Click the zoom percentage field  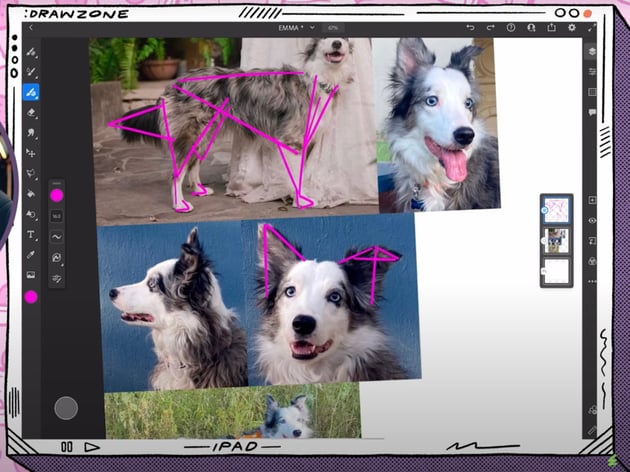pyautogui.click(x=333, y=28)
